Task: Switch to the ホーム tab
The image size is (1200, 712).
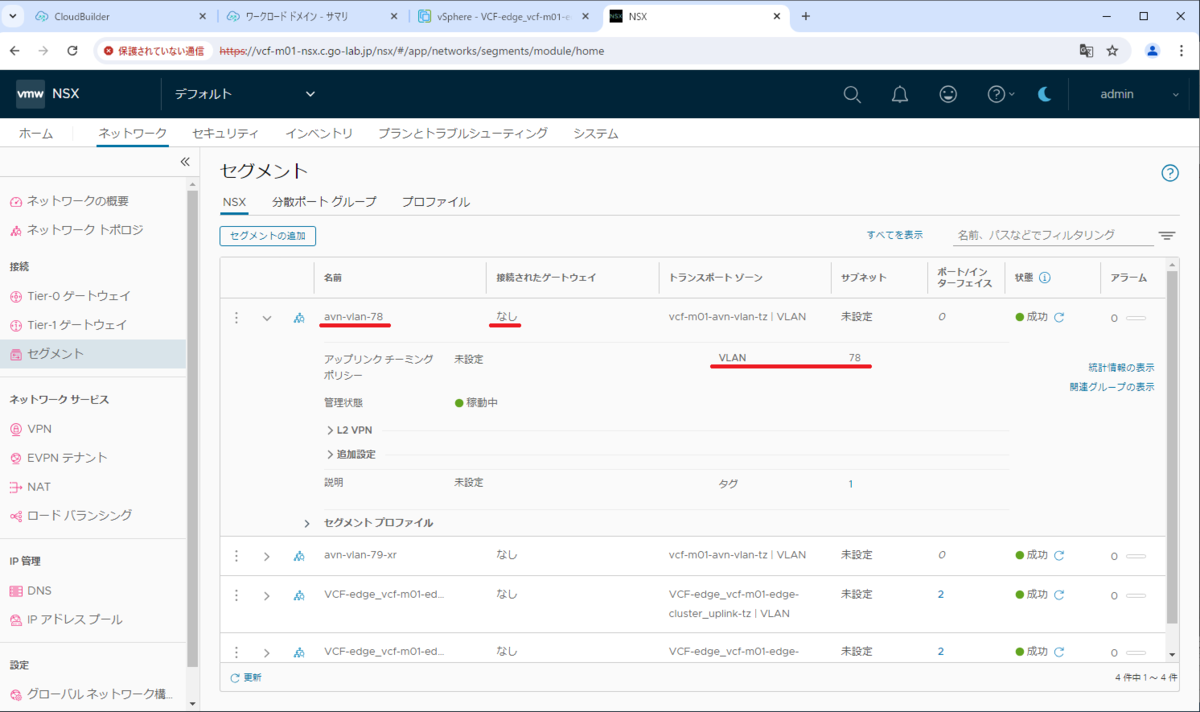Action: [x=36, y=133]
